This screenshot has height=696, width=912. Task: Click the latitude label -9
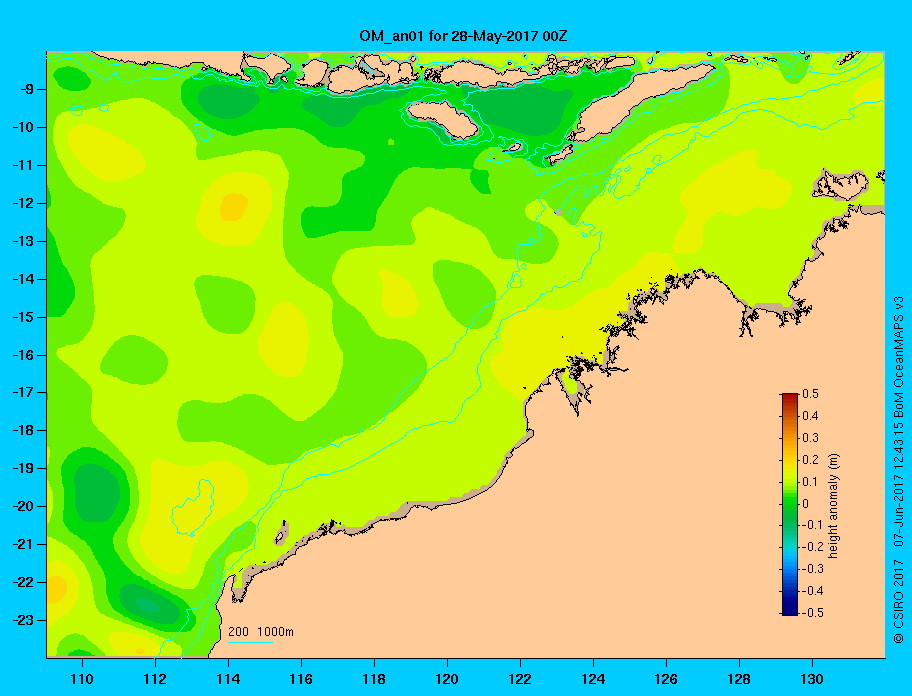25,90
